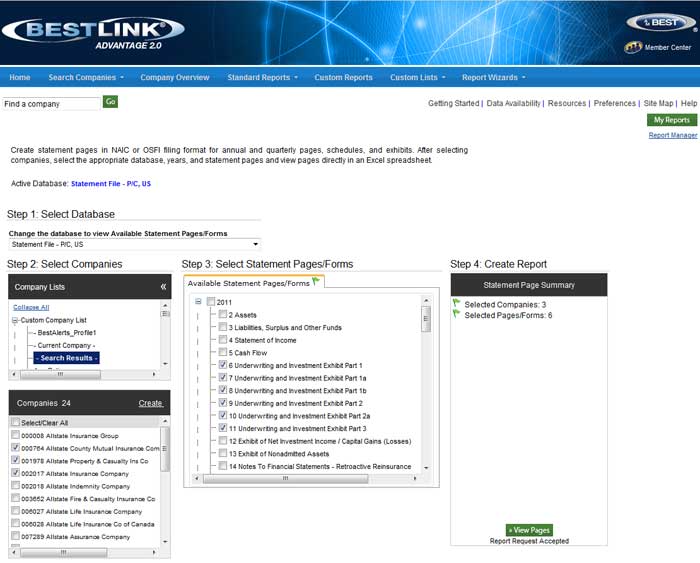The image size is (700, 563).
Task: Click Companies list horizontal scrollbar thumb
Action: (63, 552)
